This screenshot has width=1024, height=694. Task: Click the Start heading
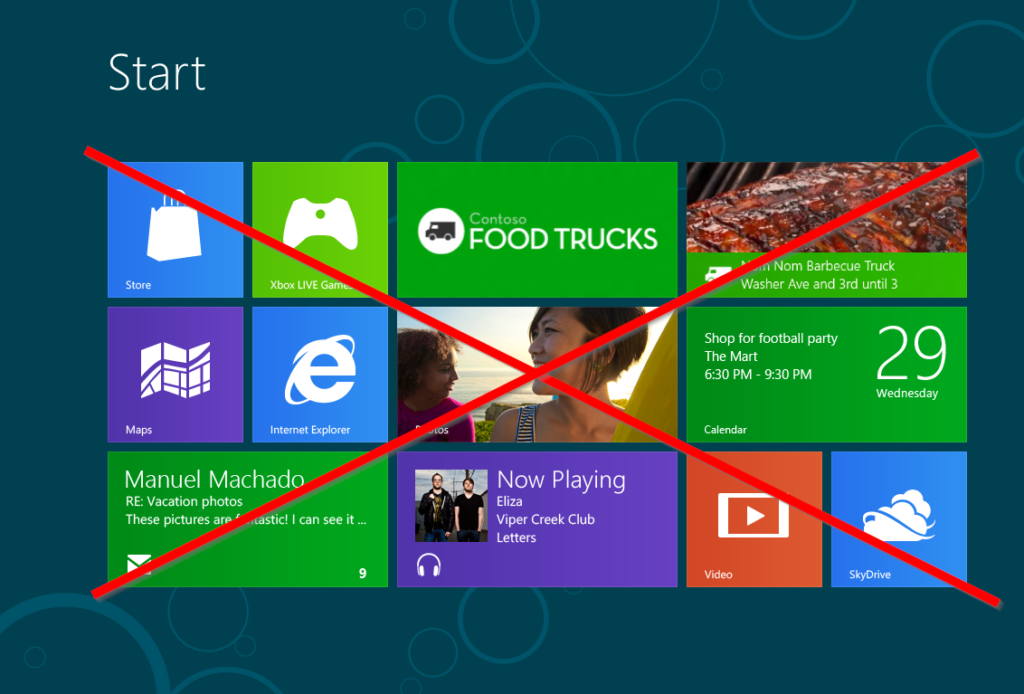click(x=157, y=73)
